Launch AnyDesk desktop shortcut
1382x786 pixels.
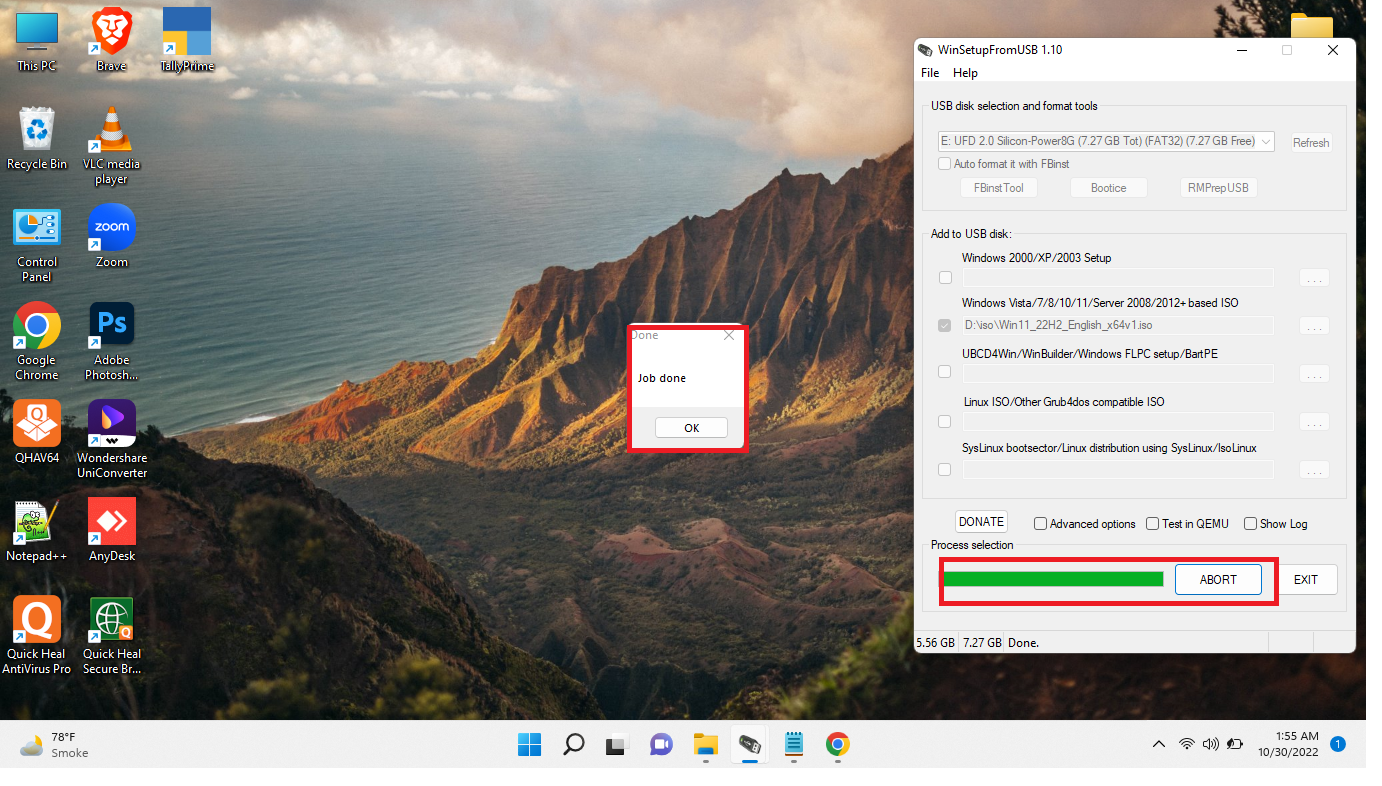coord(111,530)
